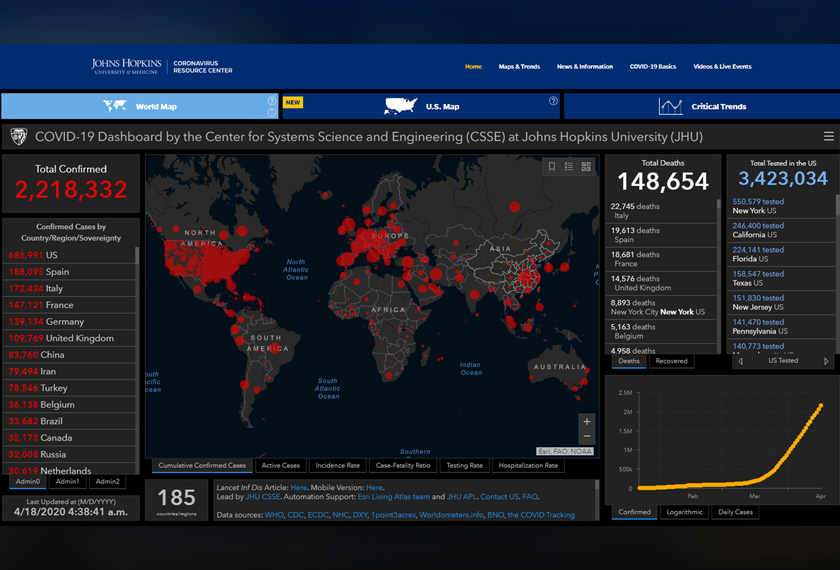Open the FAQ link

pos(530,497)
